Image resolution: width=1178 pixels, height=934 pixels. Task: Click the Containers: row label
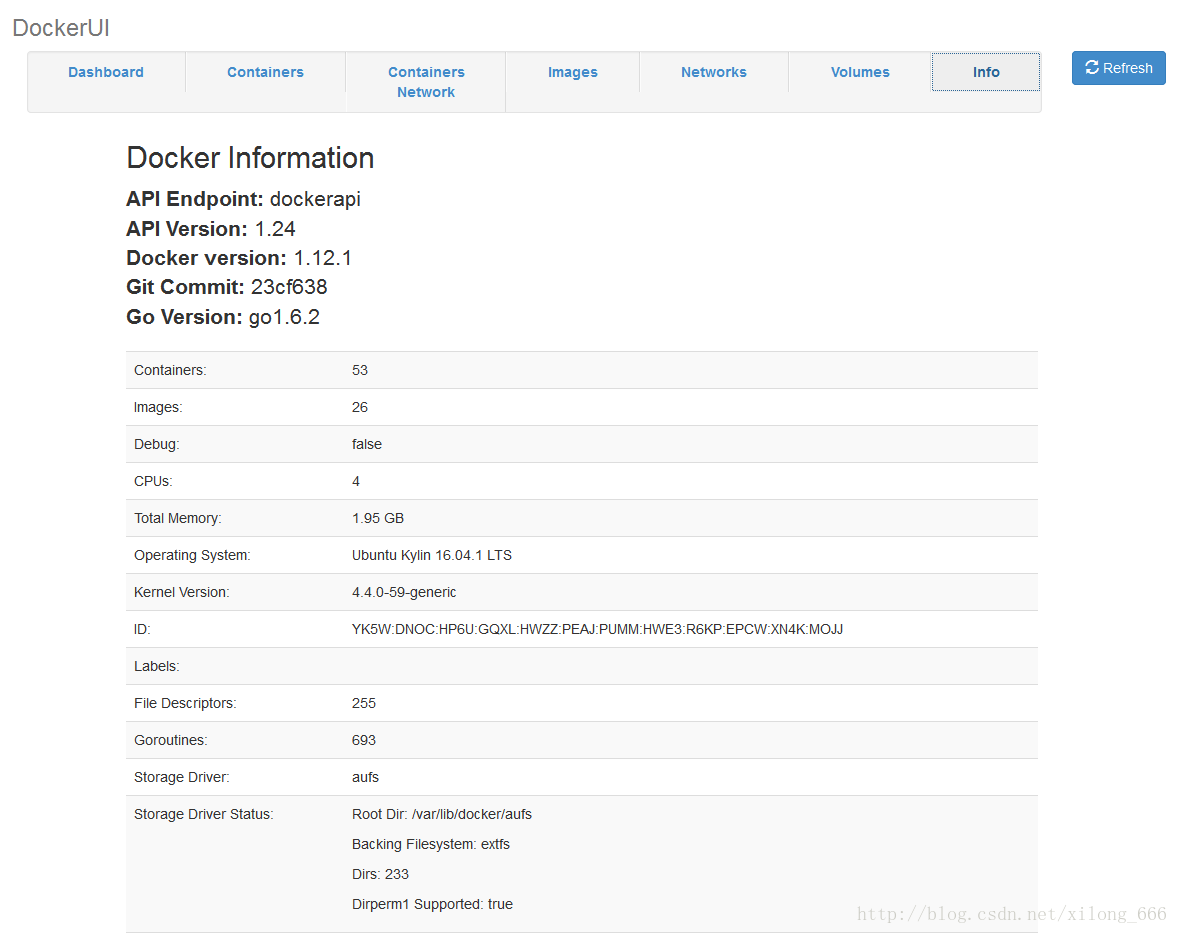pos(170,370)
